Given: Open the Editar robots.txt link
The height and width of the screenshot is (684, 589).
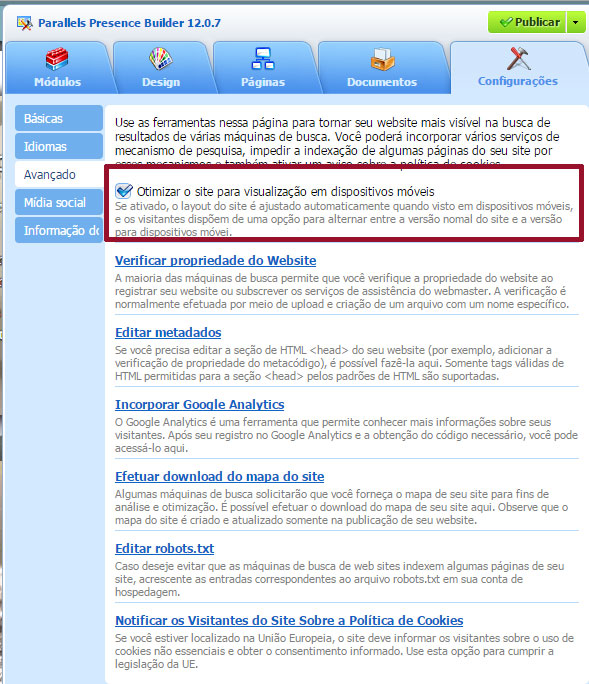Looking at the screenshot, I should [x=164, y=548].
